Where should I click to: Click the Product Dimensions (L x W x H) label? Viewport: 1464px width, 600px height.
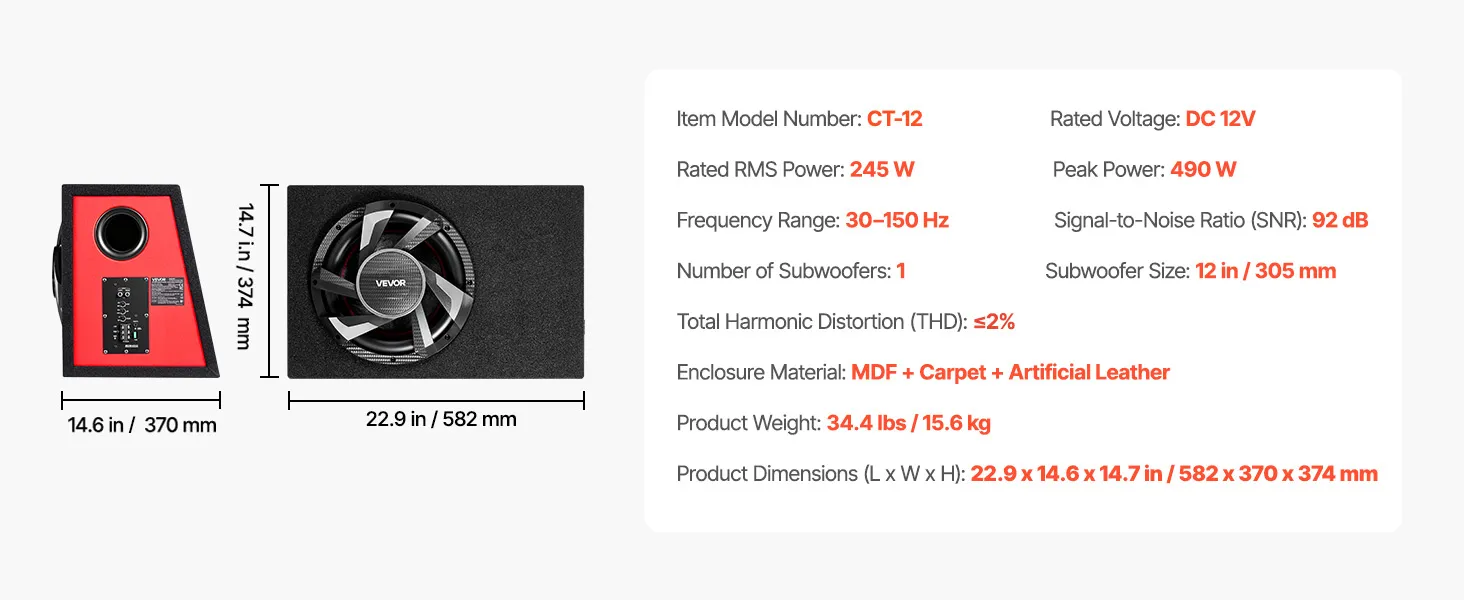(x=820, y=474)
